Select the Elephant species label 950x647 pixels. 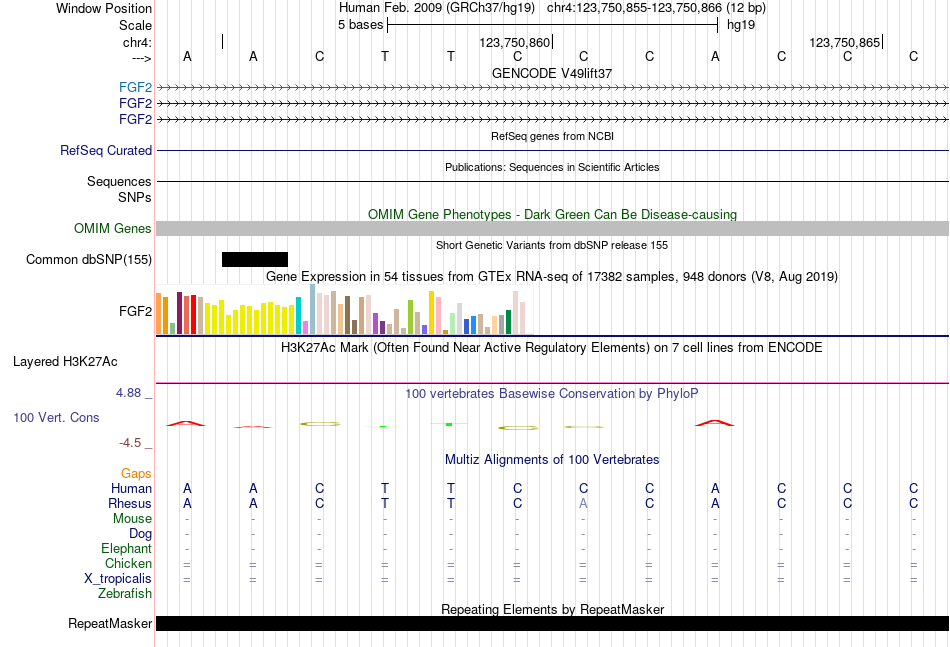click(126, 548)
